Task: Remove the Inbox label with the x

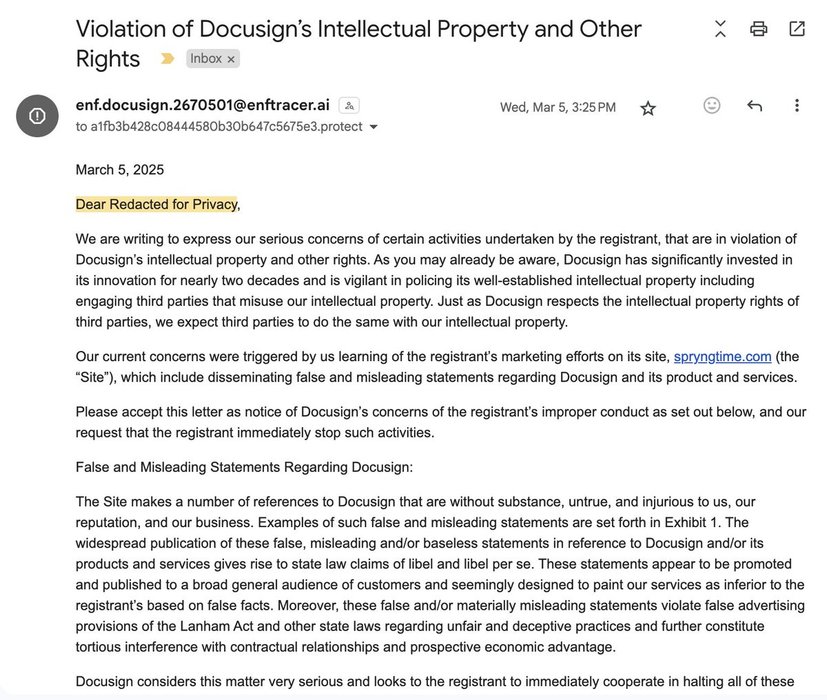Action: [x=231, y=59]
